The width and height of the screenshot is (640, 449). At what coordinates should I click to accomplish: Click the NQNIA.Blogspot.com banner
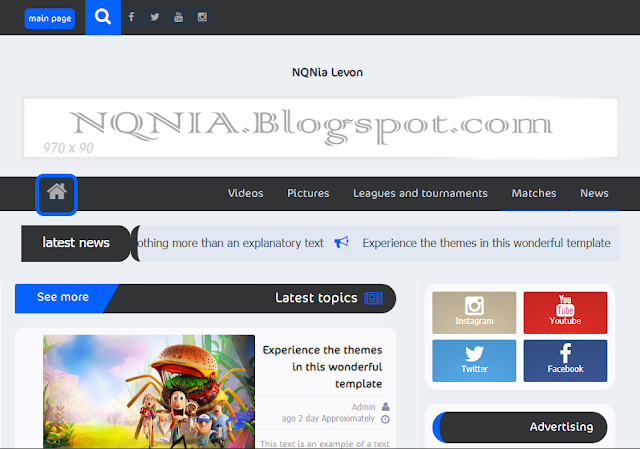pyautogui.click(x=321, y=127)
